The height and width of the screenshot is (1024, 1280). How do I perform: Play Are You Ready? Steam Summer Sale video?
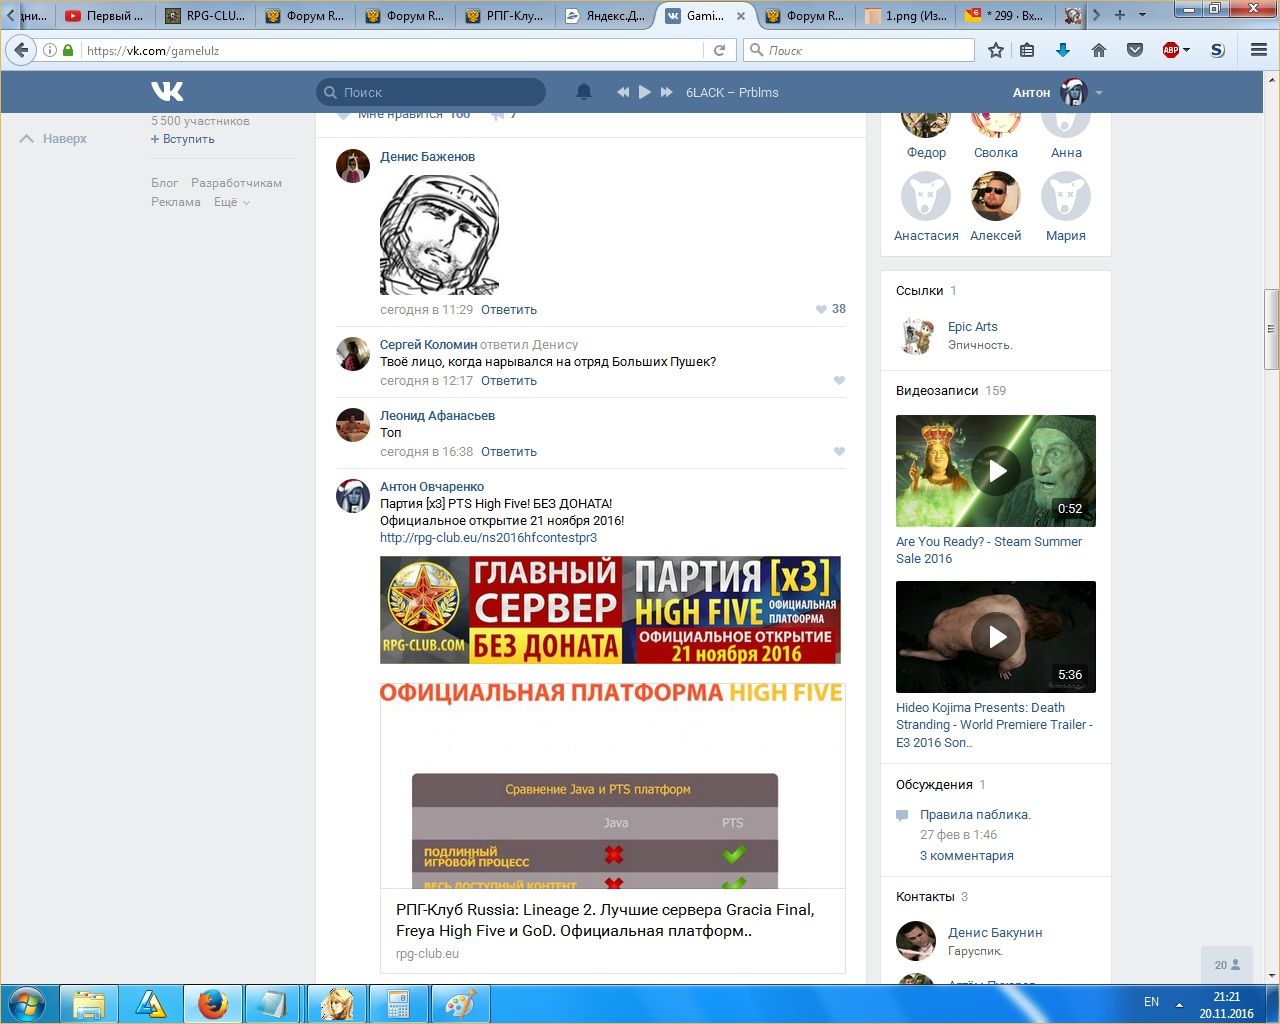996,471
